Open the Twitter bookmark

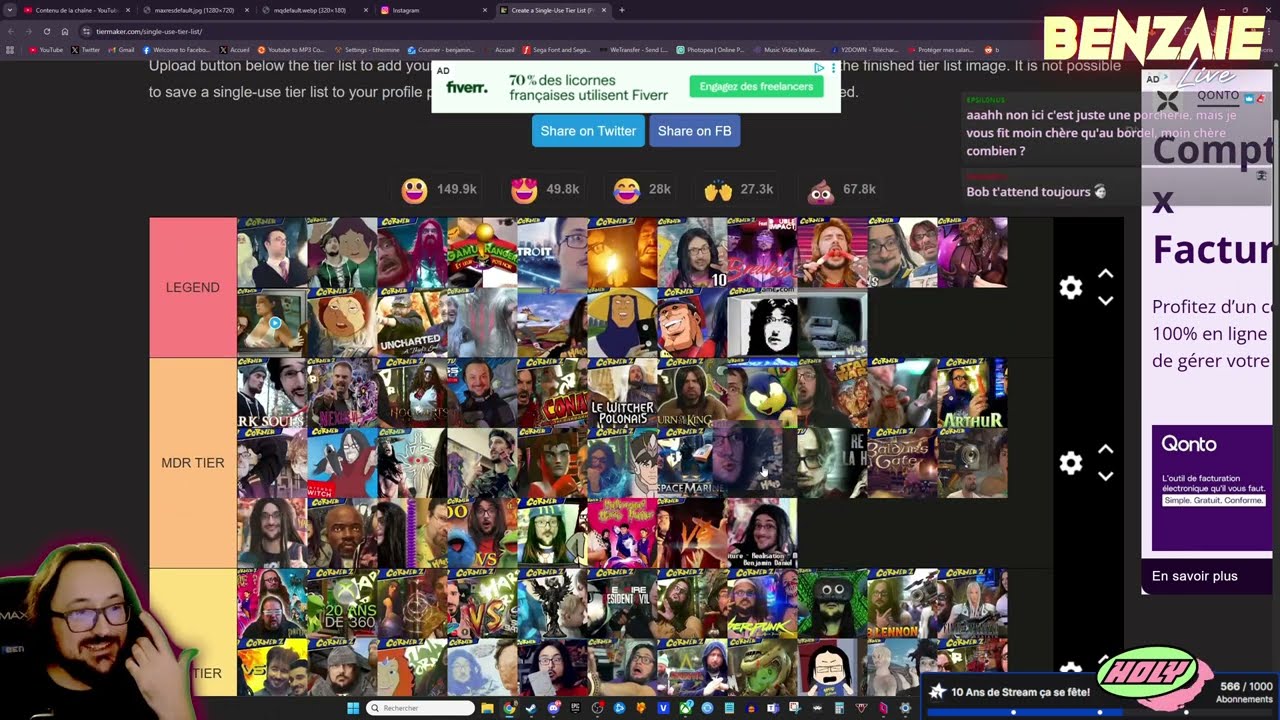coord(86,50)
